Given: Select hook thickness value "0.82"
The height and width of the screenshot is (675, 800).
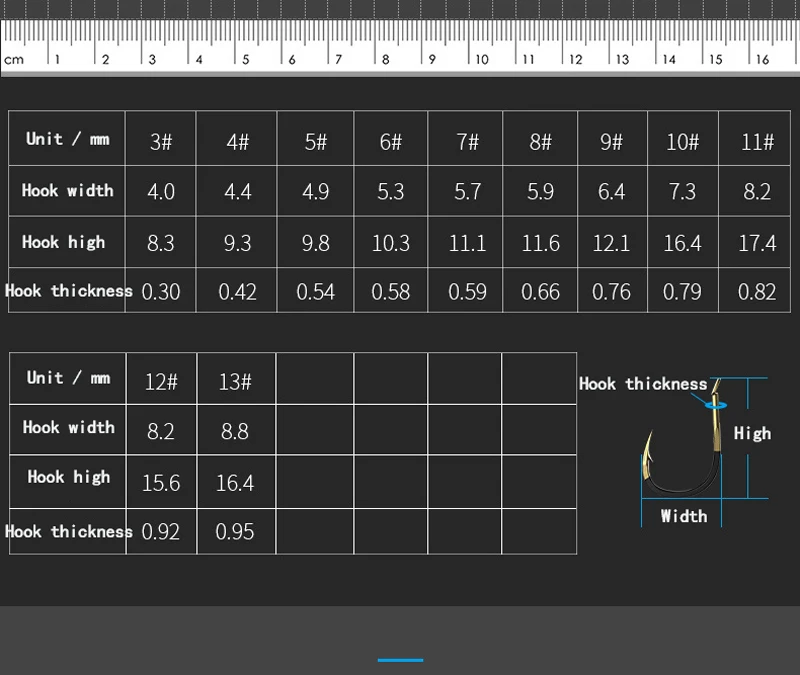Looking at the screenshot, I should [x=757, y=292].
